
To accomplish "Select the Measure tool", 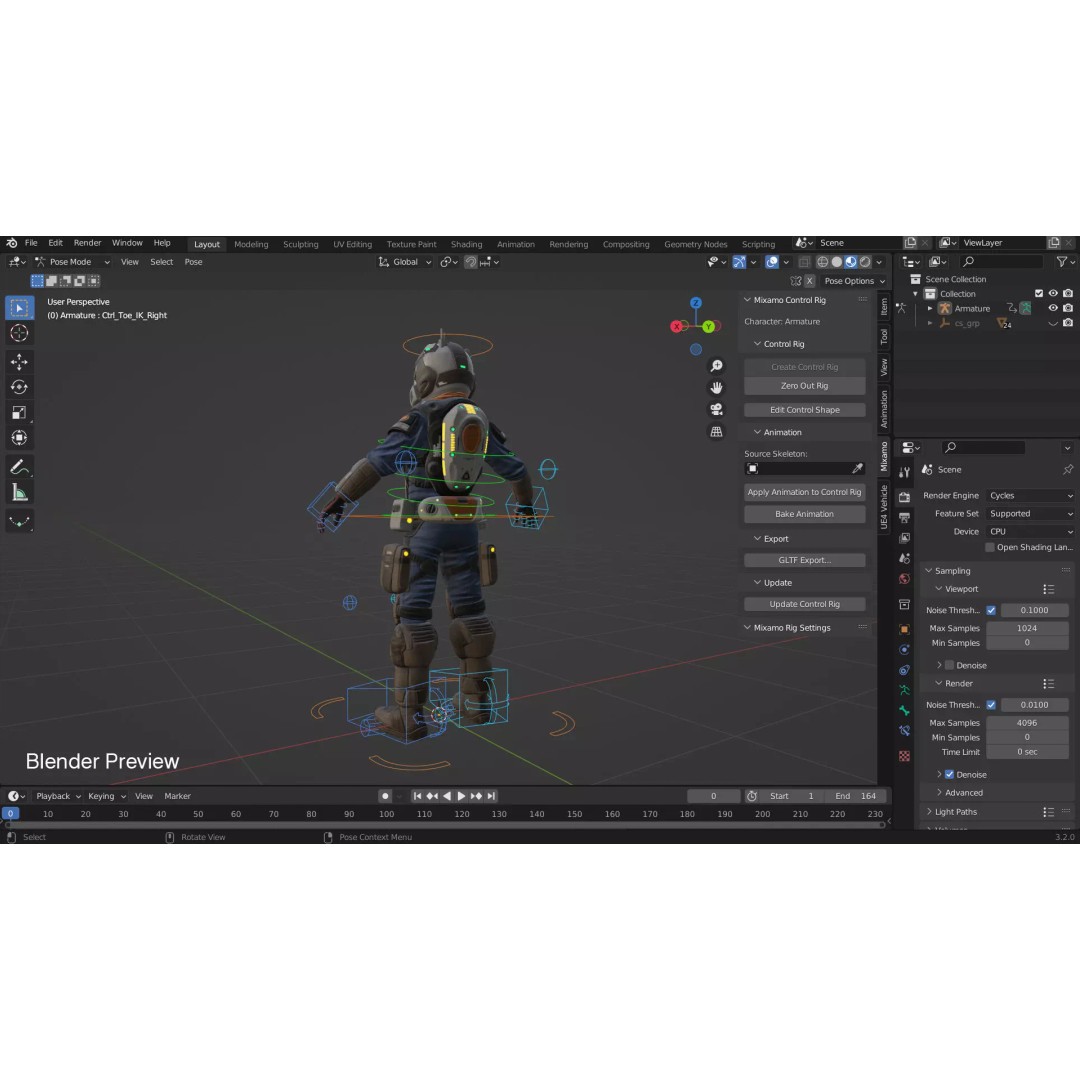I will 19,493.
